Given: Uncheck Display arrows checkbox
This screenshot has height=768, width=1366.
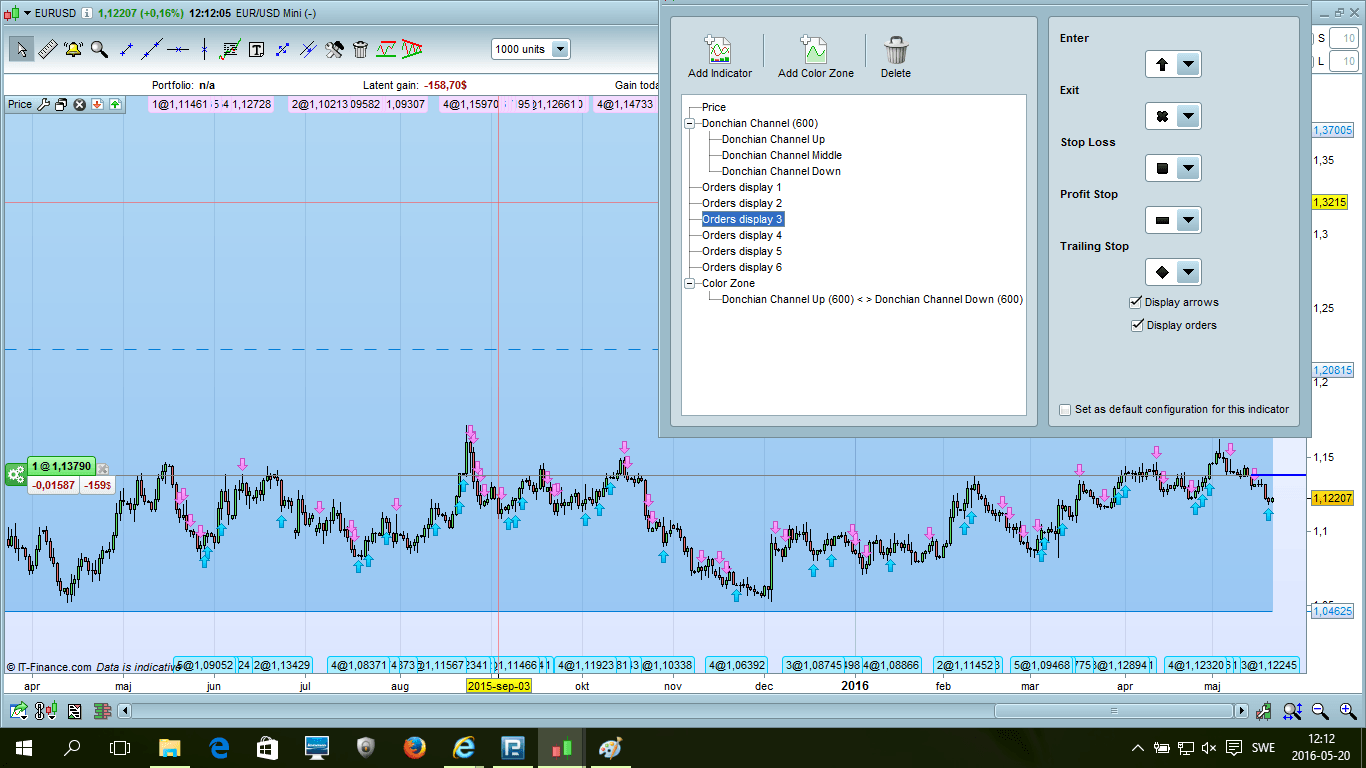Looking at the screenshot, I should click(x=1136, y=302).
